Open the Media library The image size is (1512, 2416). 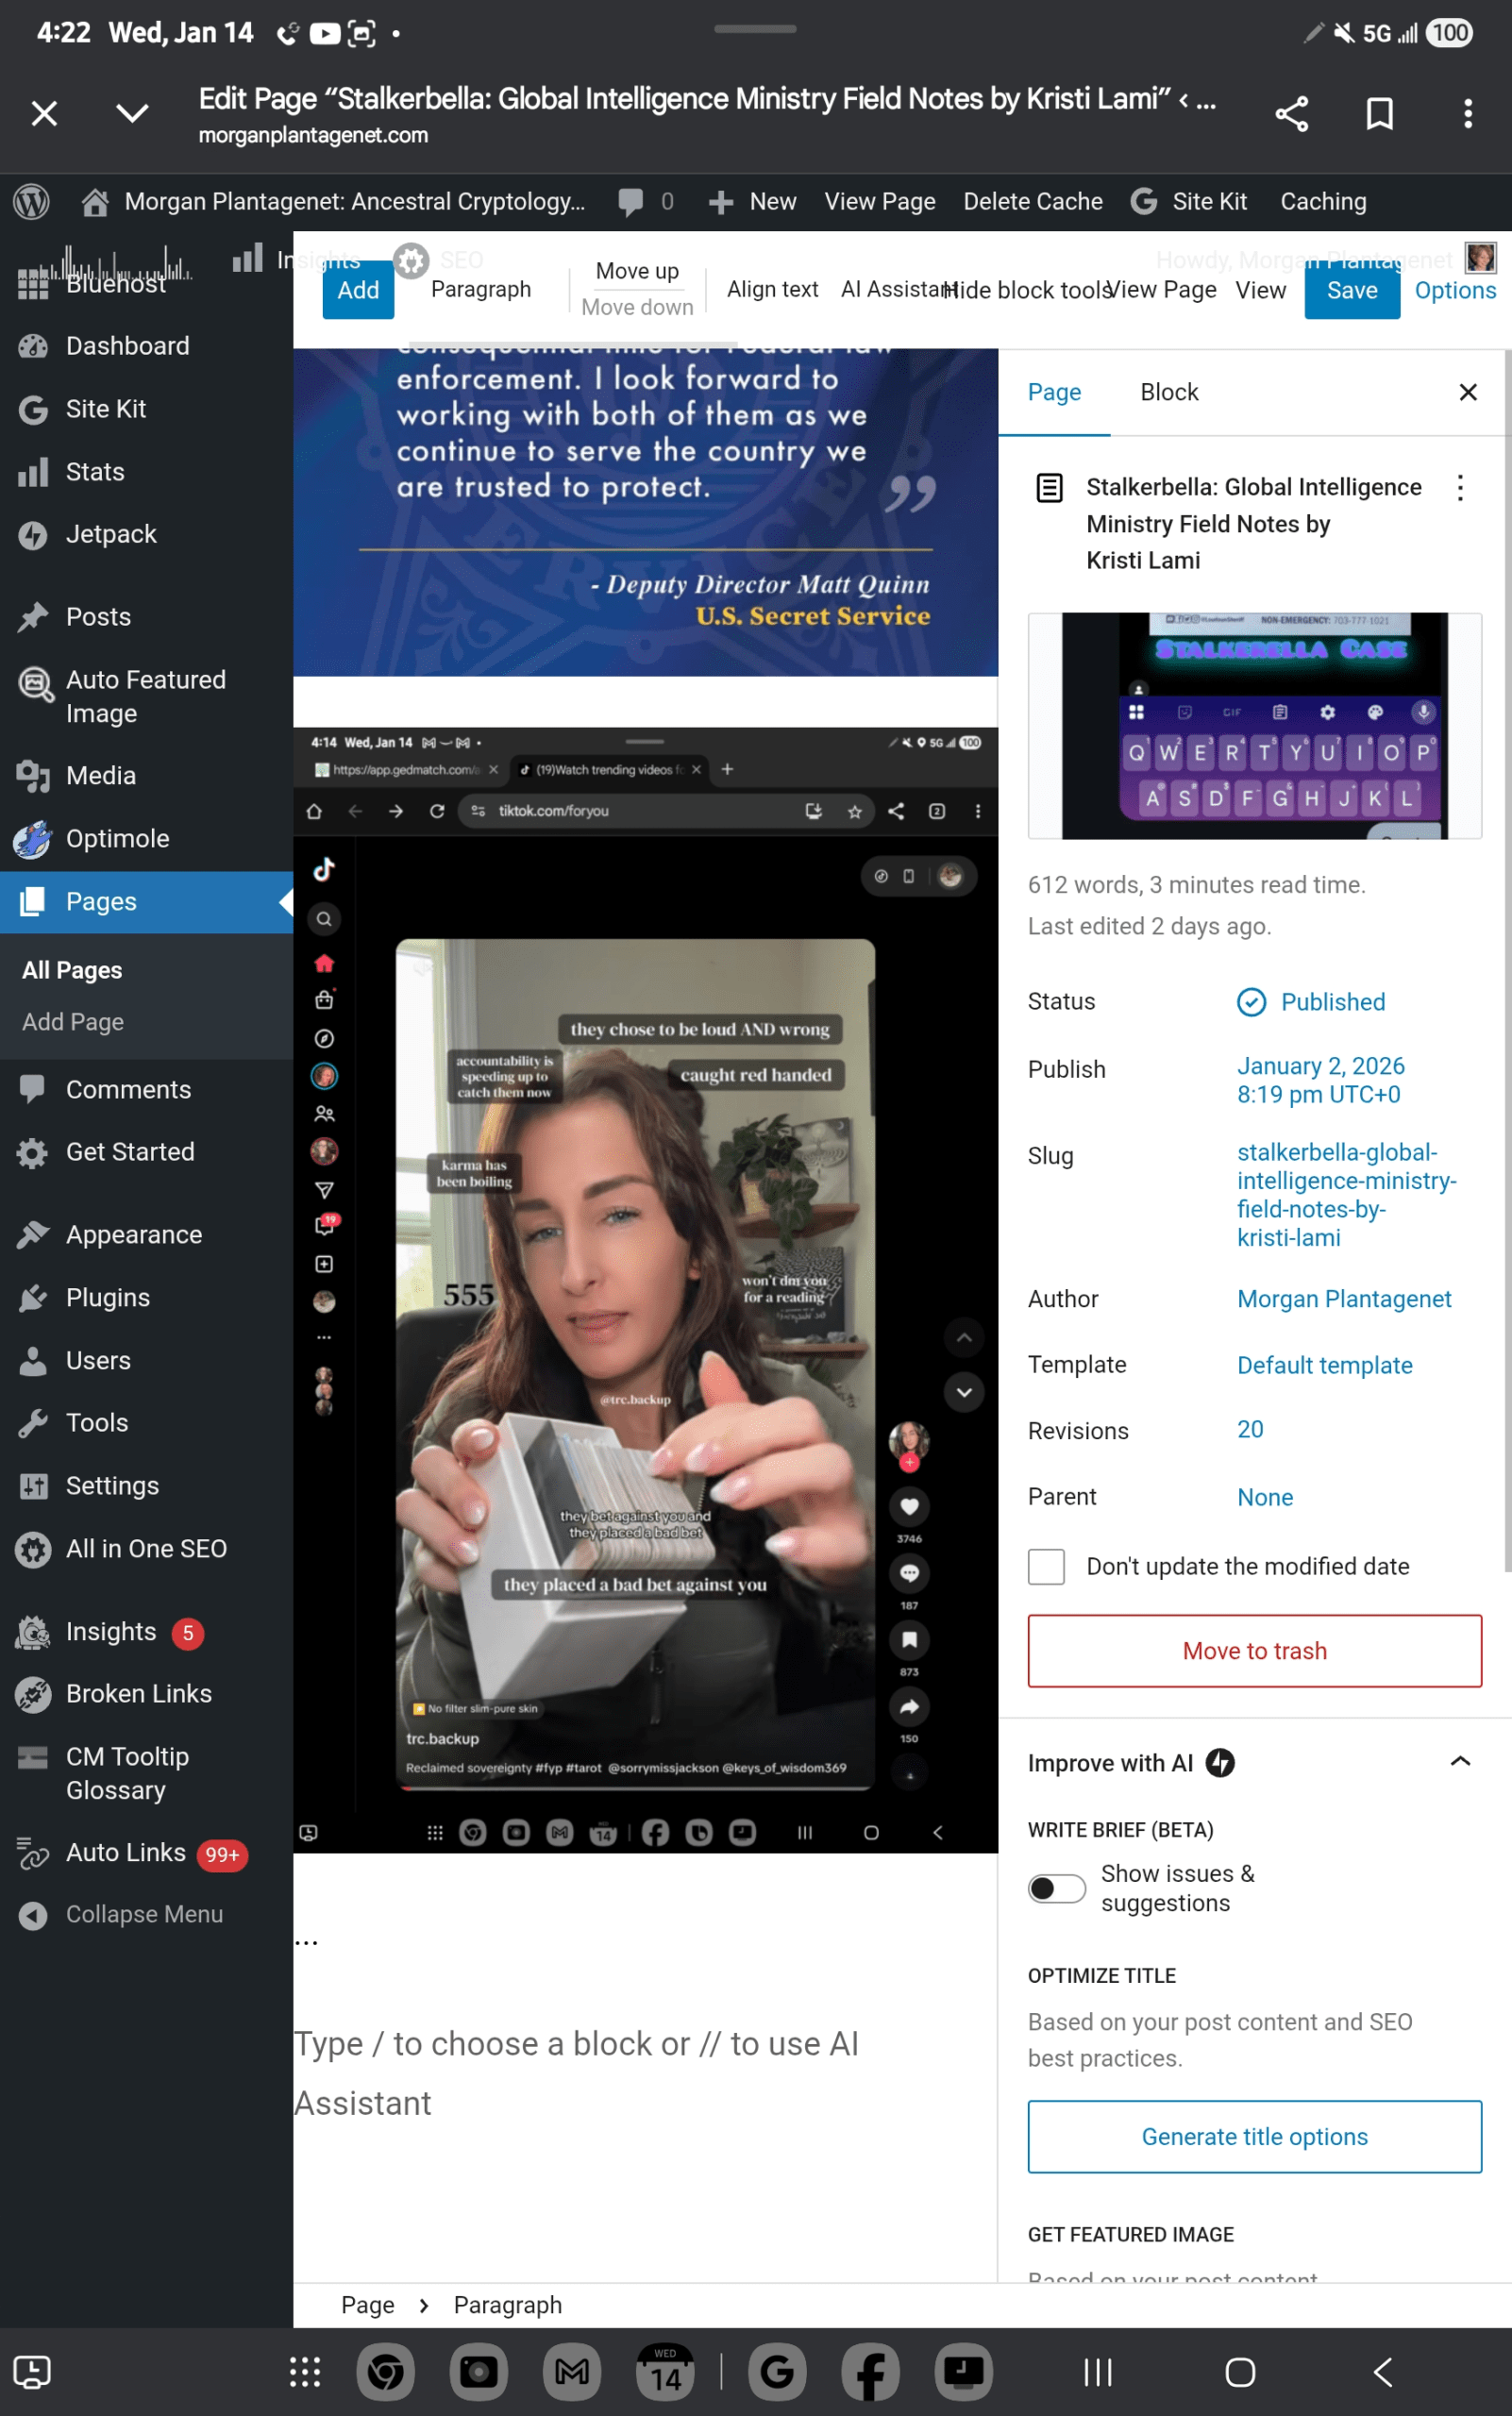coord(101,775)
